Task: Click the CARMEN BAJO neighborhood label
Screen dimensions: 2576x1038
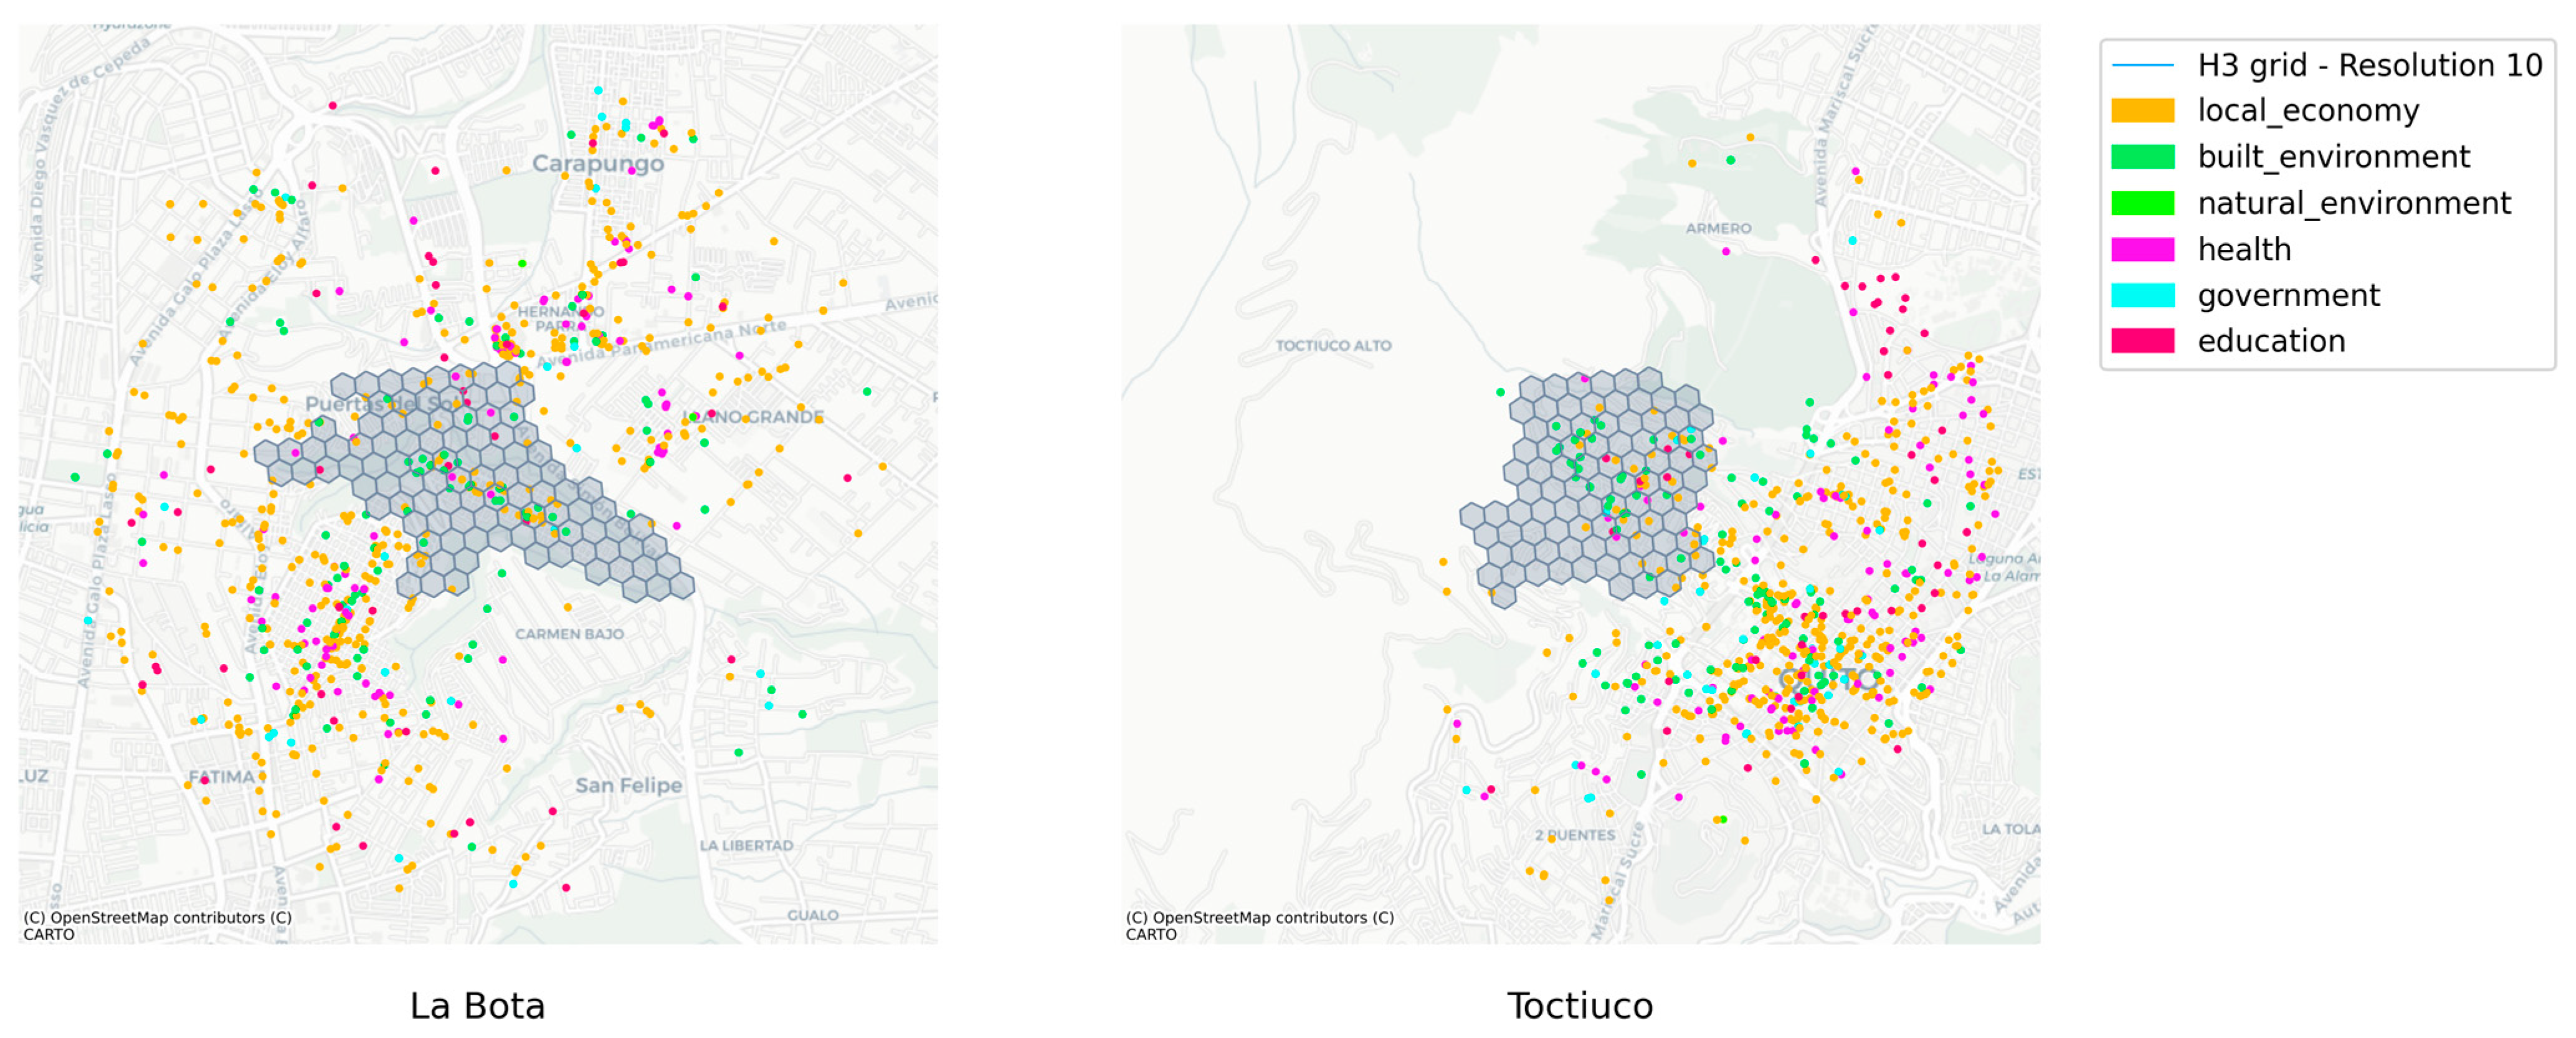Action: [x=569, y=634]
